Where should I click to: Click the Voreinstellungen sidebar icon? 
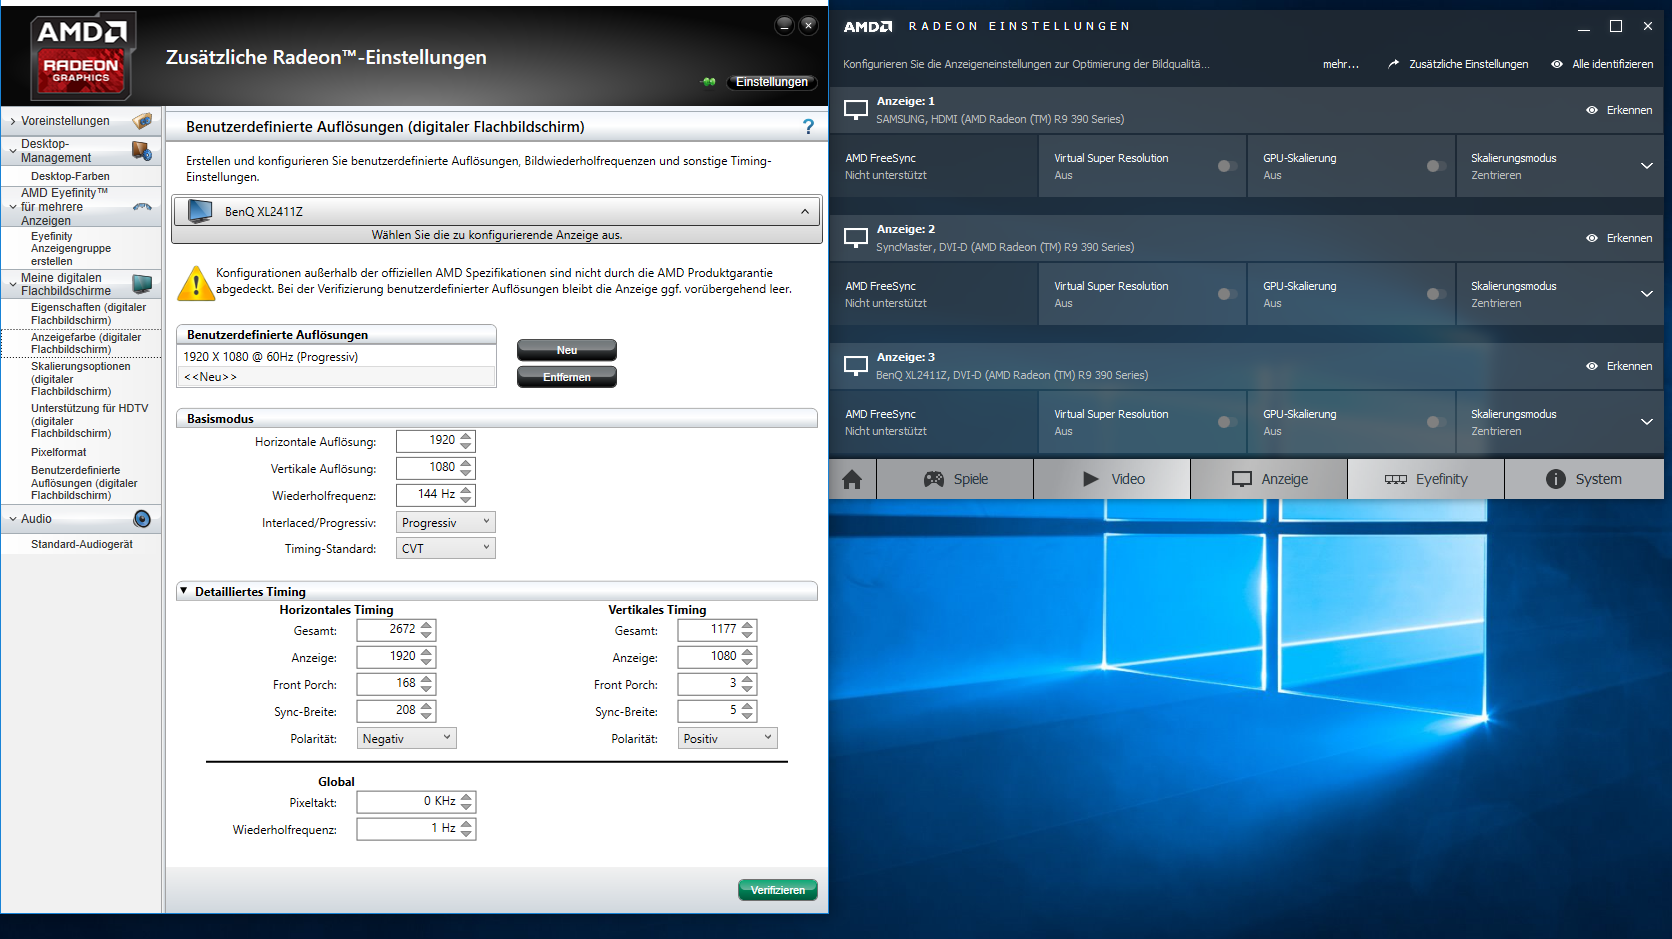tap(143, 121)
